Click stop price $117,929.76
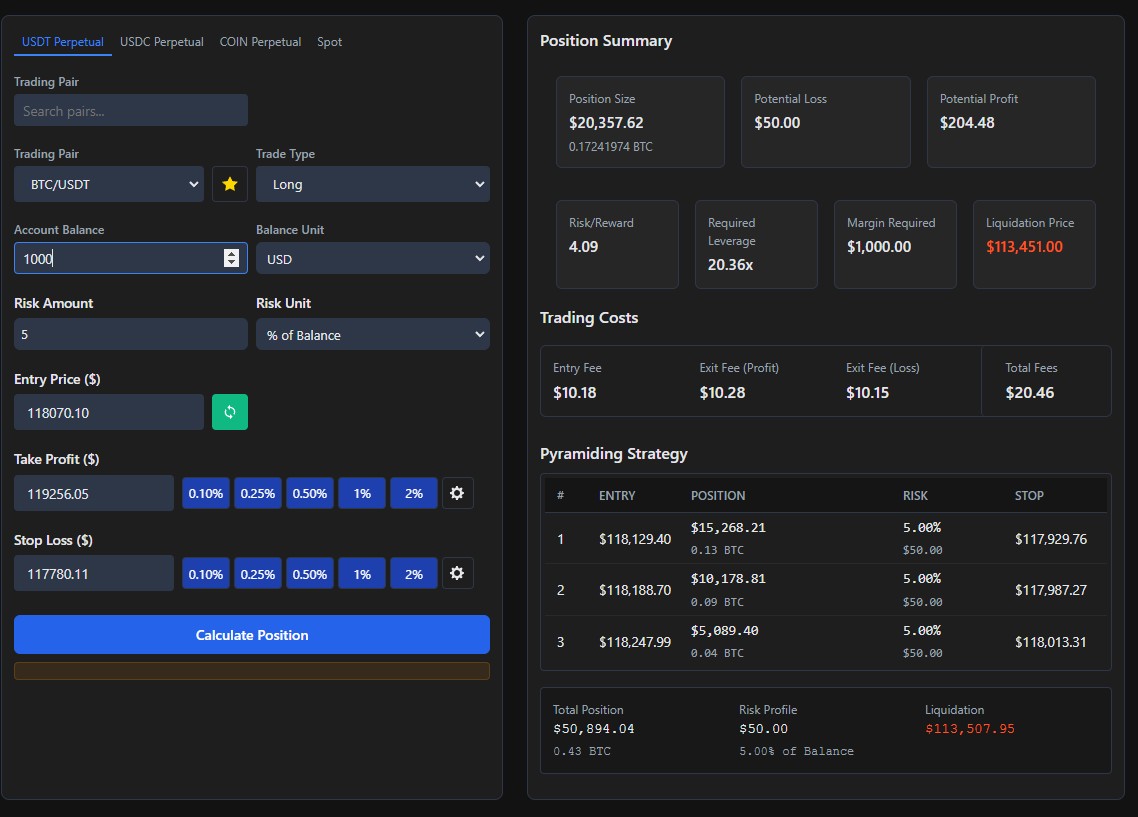Viewport: 1138px width, 817px height. click(1051, 539)
